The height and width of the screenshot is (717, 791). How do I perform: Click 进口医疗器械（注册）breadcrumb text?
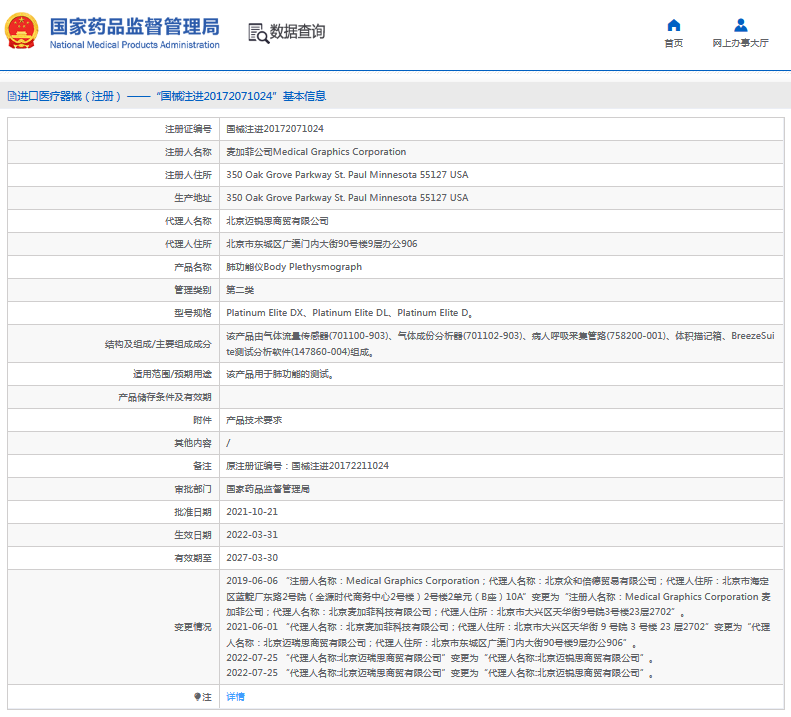[x=70, y=96]
